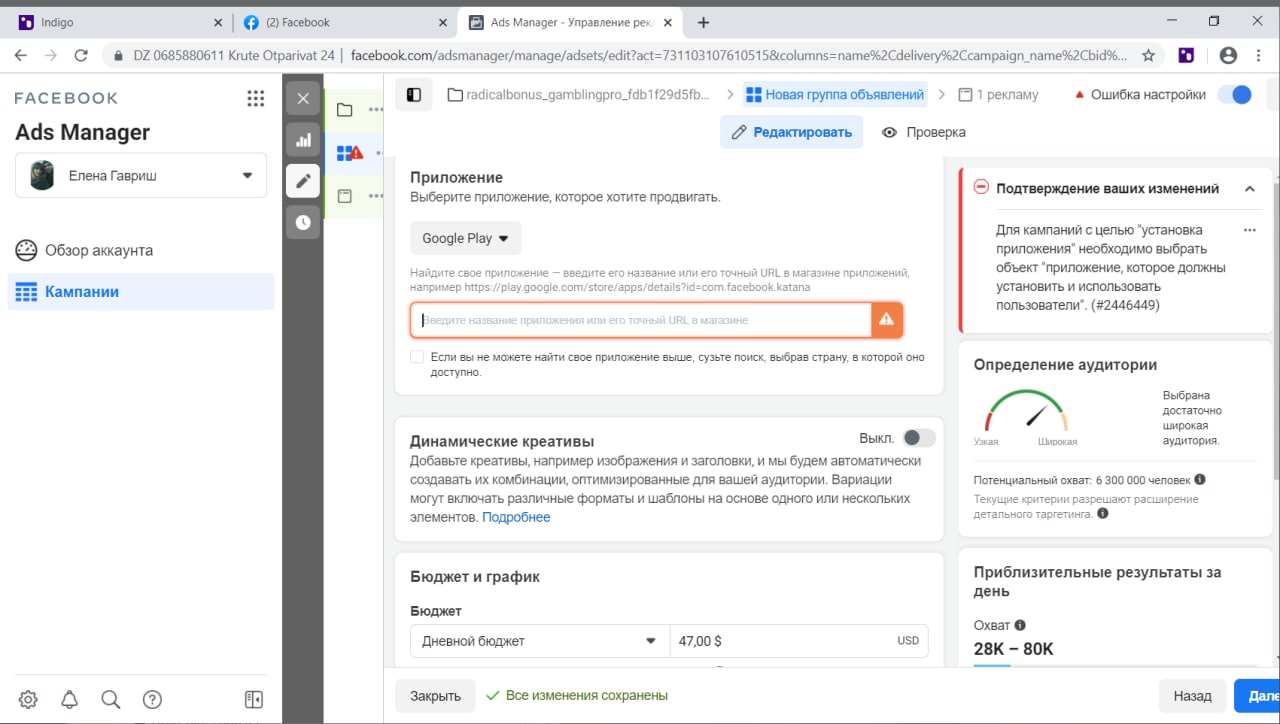Screen dimensions: 1280x724
Task: Show info icon next to Охват
Action: click(x=1021, y=625)
